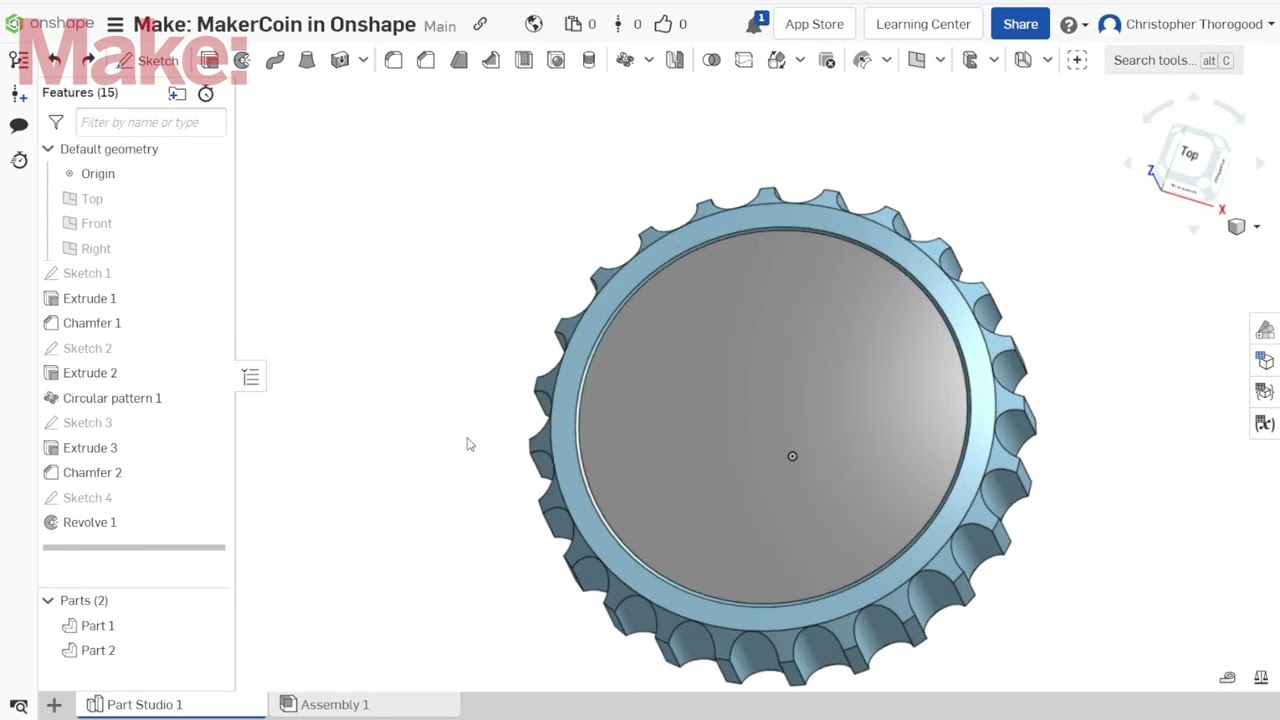Open the Modify fillet dropdown arrow
Screen dimensions: 1280x720
(886, 60)
